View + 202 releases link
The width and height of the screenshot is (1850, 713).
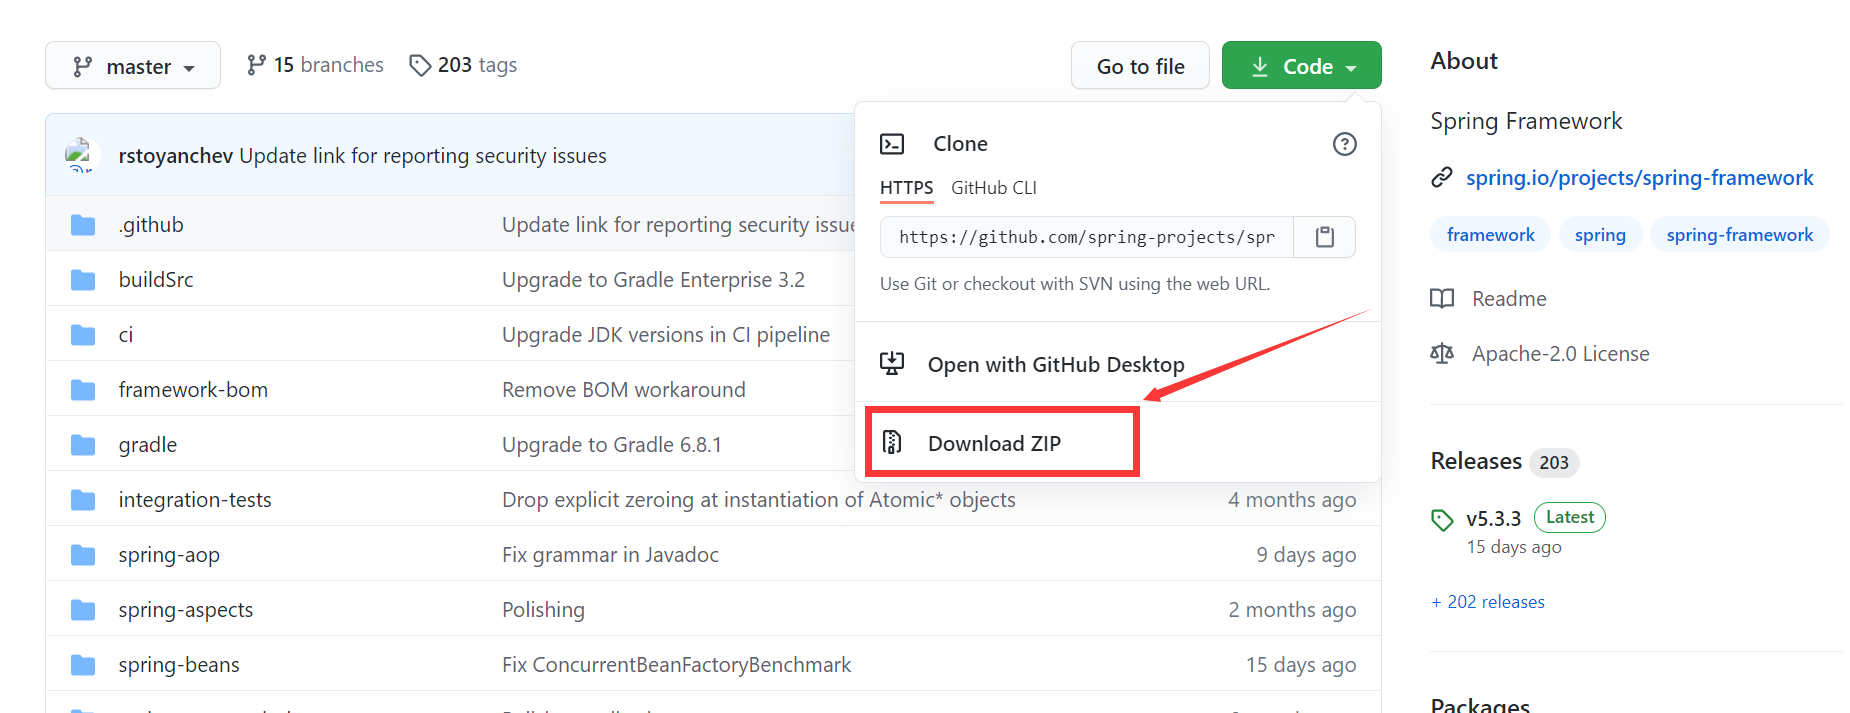pos(1488,602)
